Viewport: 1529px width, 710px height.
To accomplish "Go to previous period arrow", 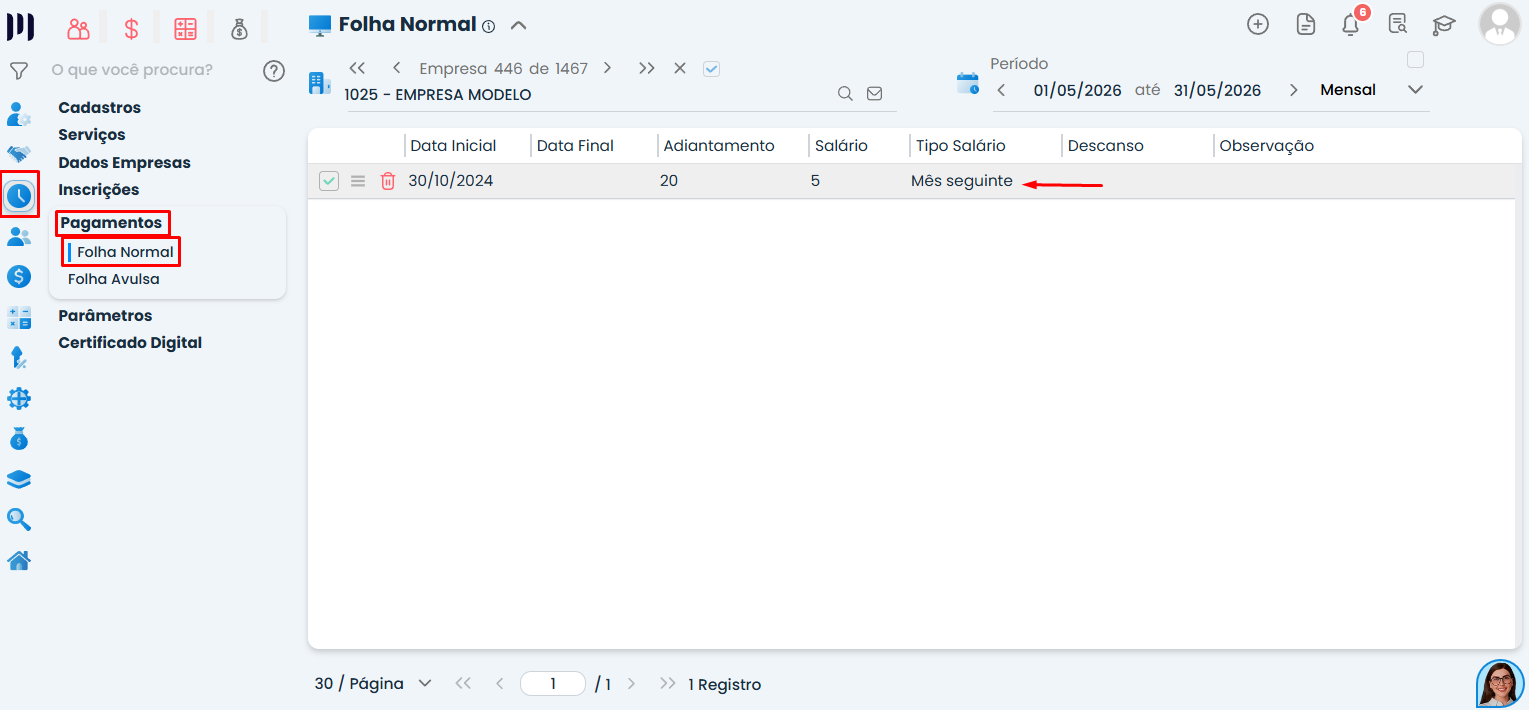I will click(x=1001, y=90).
